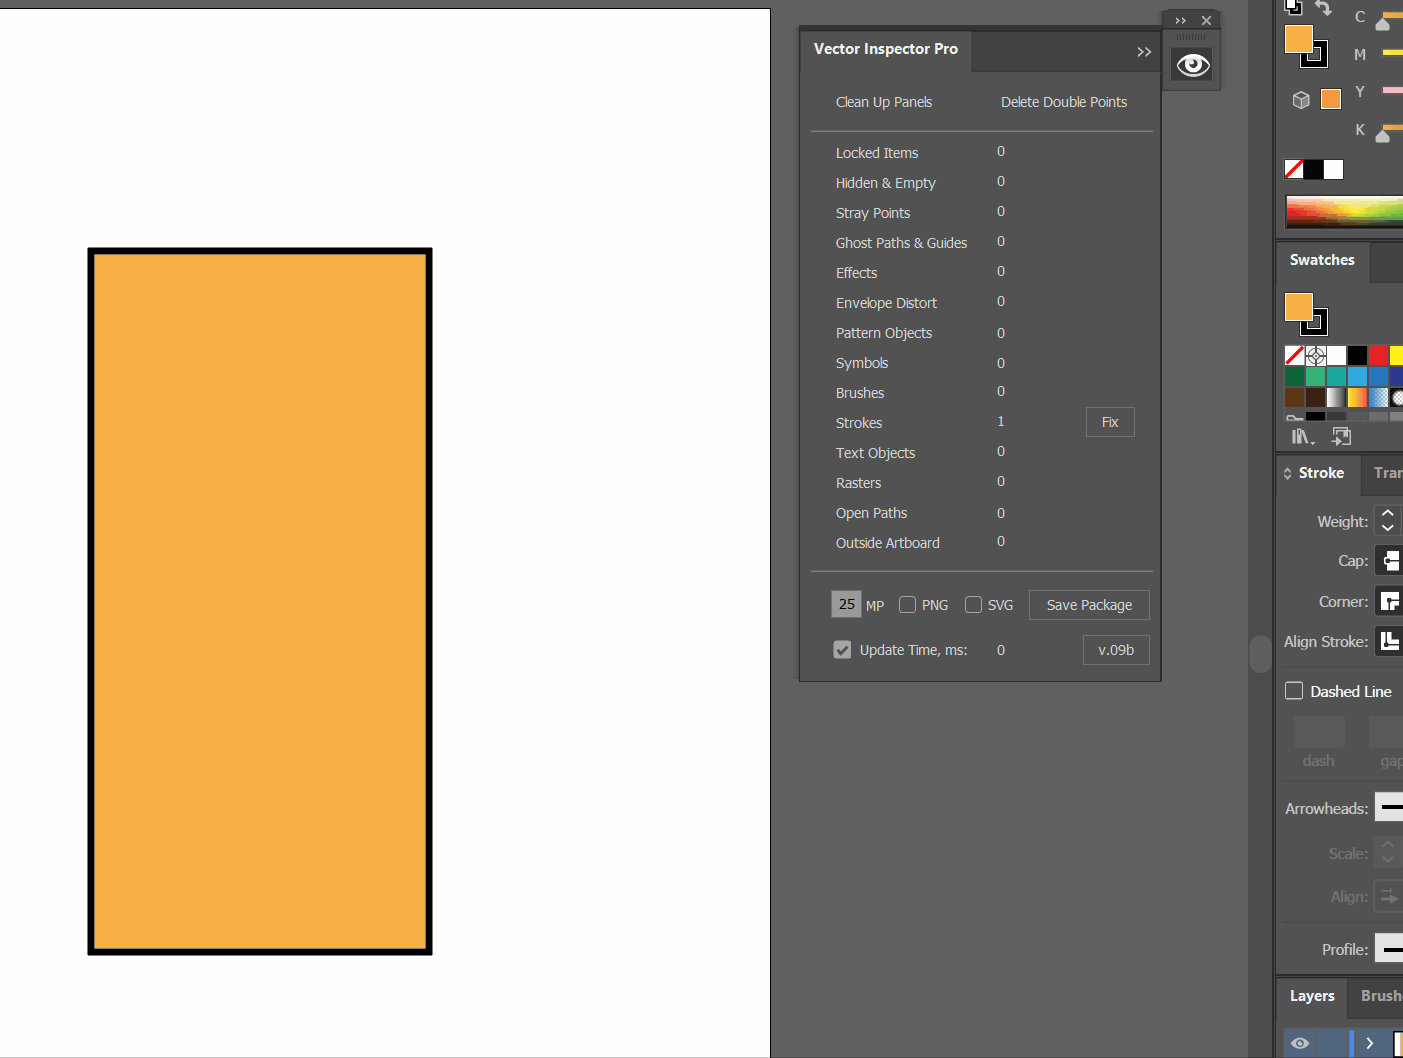Click Show Swatch Kinds menu icon

click(x=1342, y=436)
